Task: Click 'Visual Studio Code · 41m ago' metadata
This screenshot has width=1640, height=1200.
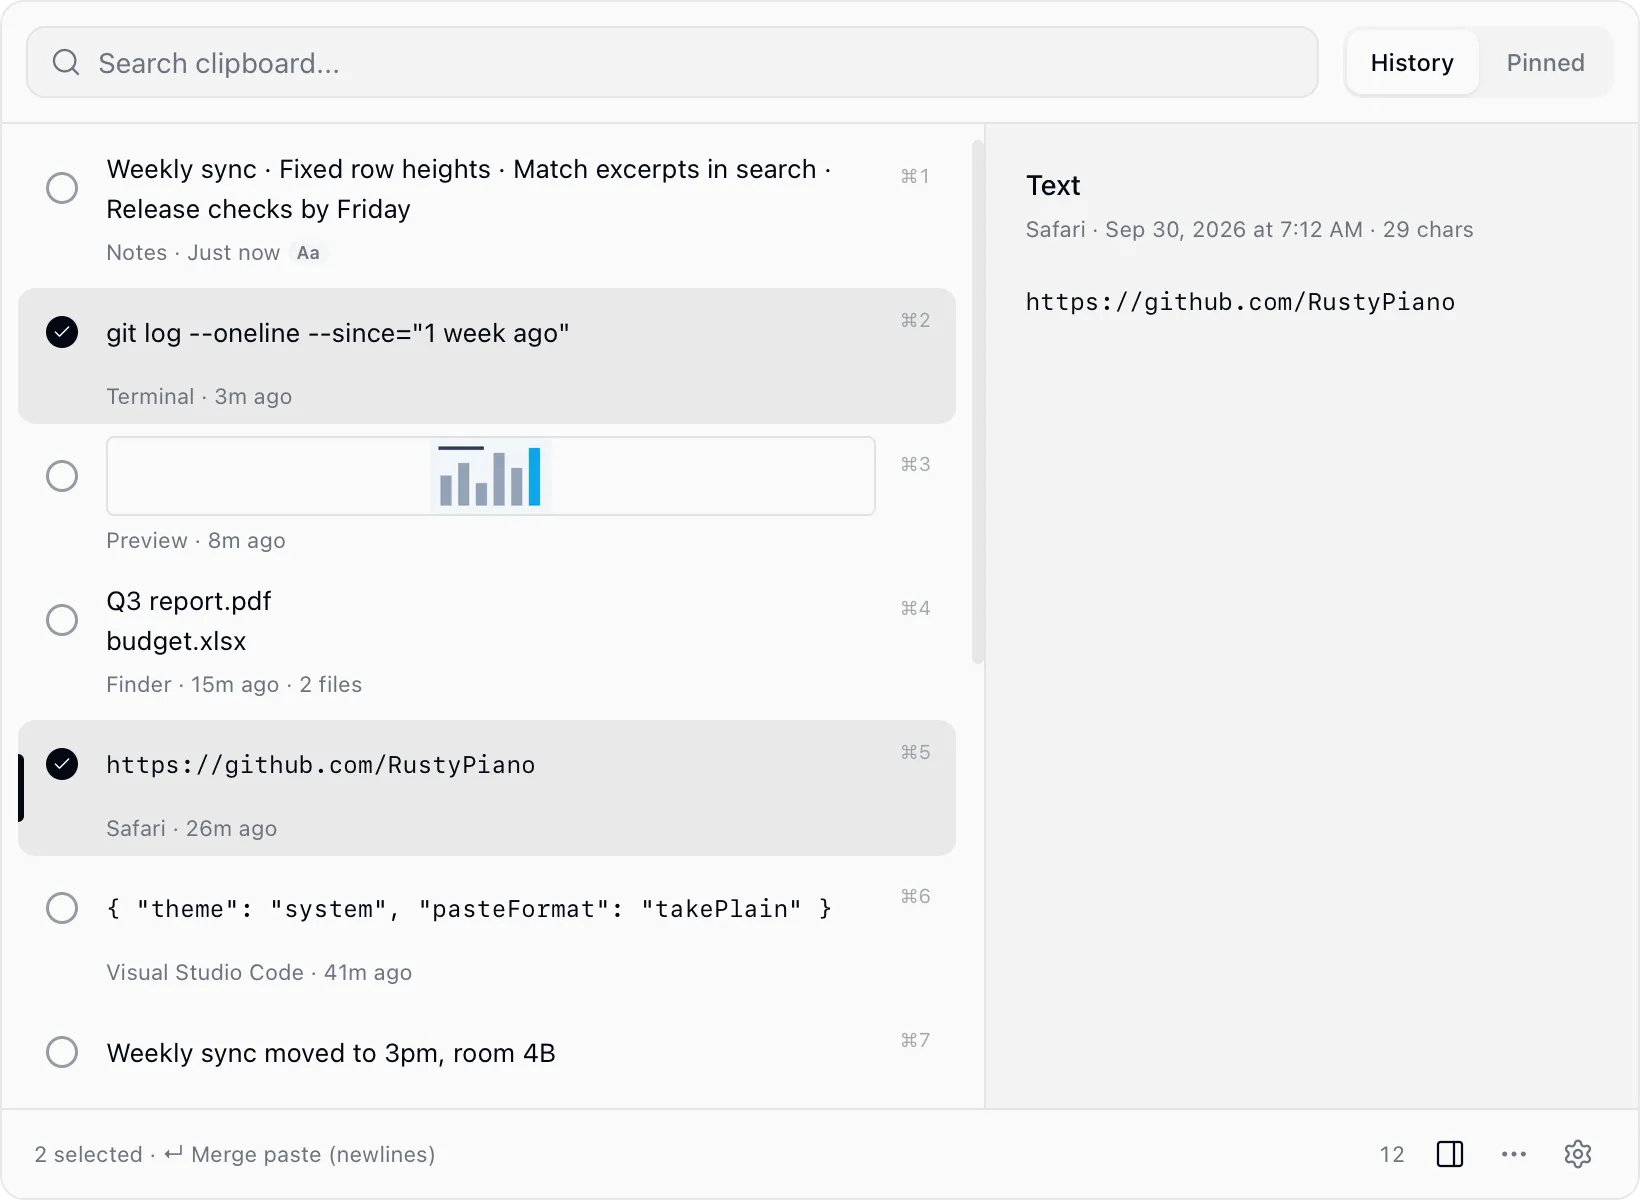Action: 259,973
